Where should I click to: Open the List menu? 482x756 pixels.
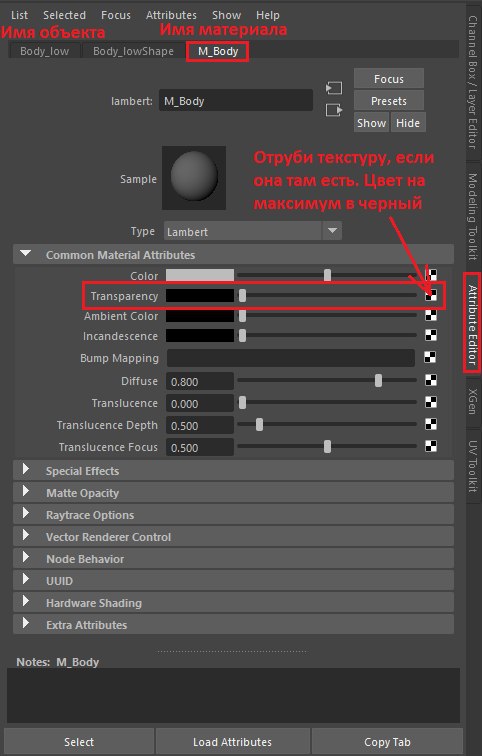19,15
